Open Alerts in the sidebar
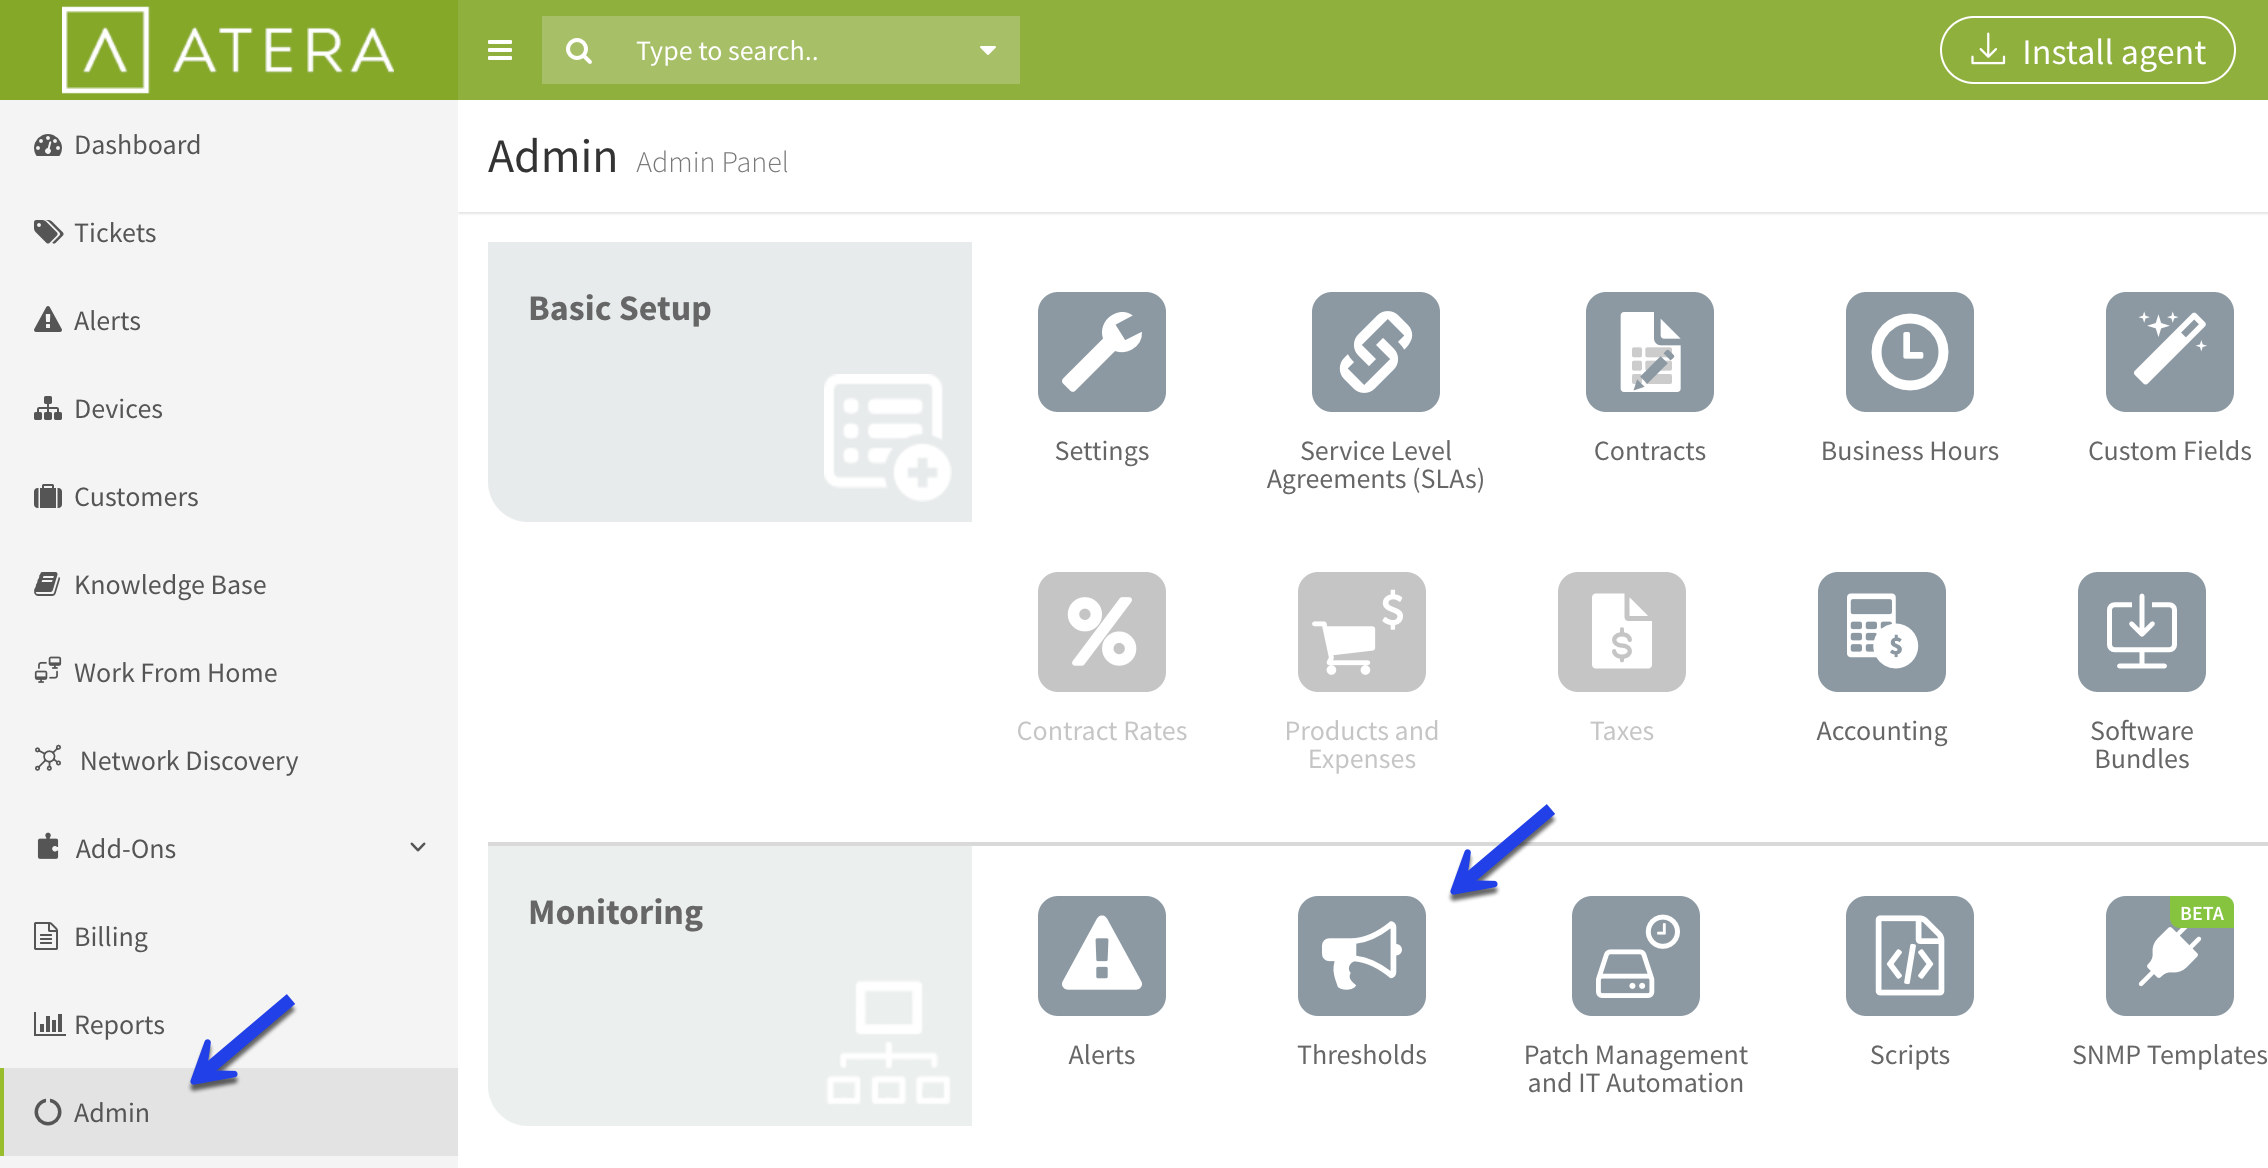Viewport: 2268px width, 1168px height. pos(229,321)
